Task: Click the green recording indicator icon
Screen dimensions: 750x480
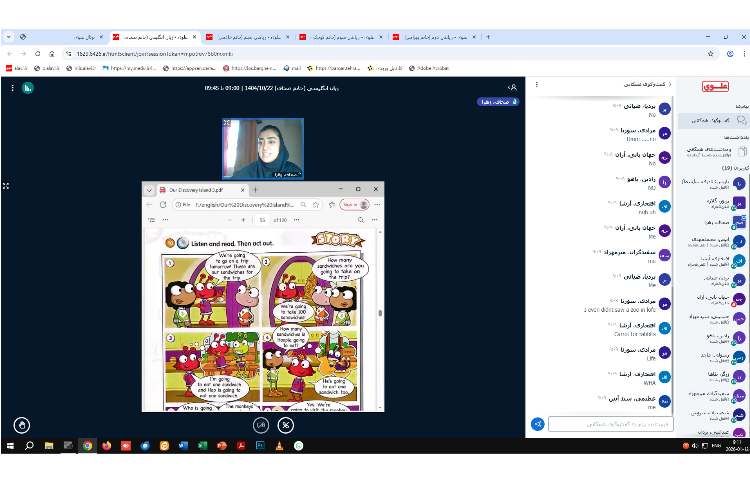Action: point(28,87)
